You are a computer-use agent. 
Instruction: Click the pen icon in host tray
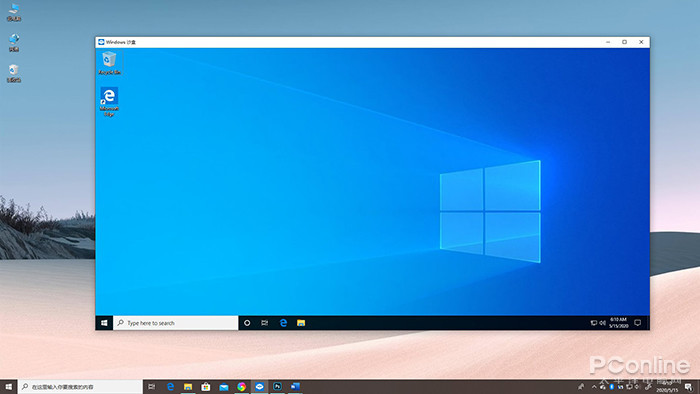pyautogui.click(x=648, y=387)
